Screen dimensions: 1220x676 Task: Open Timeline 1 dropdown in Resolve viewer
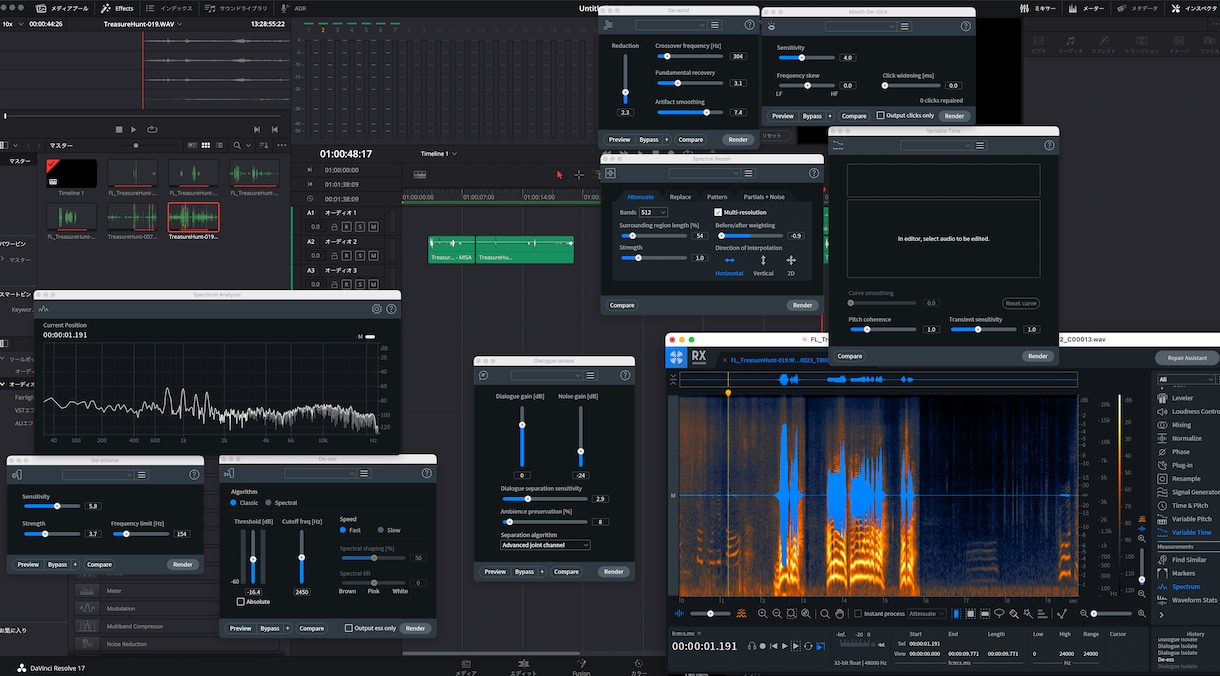[439, 154]
